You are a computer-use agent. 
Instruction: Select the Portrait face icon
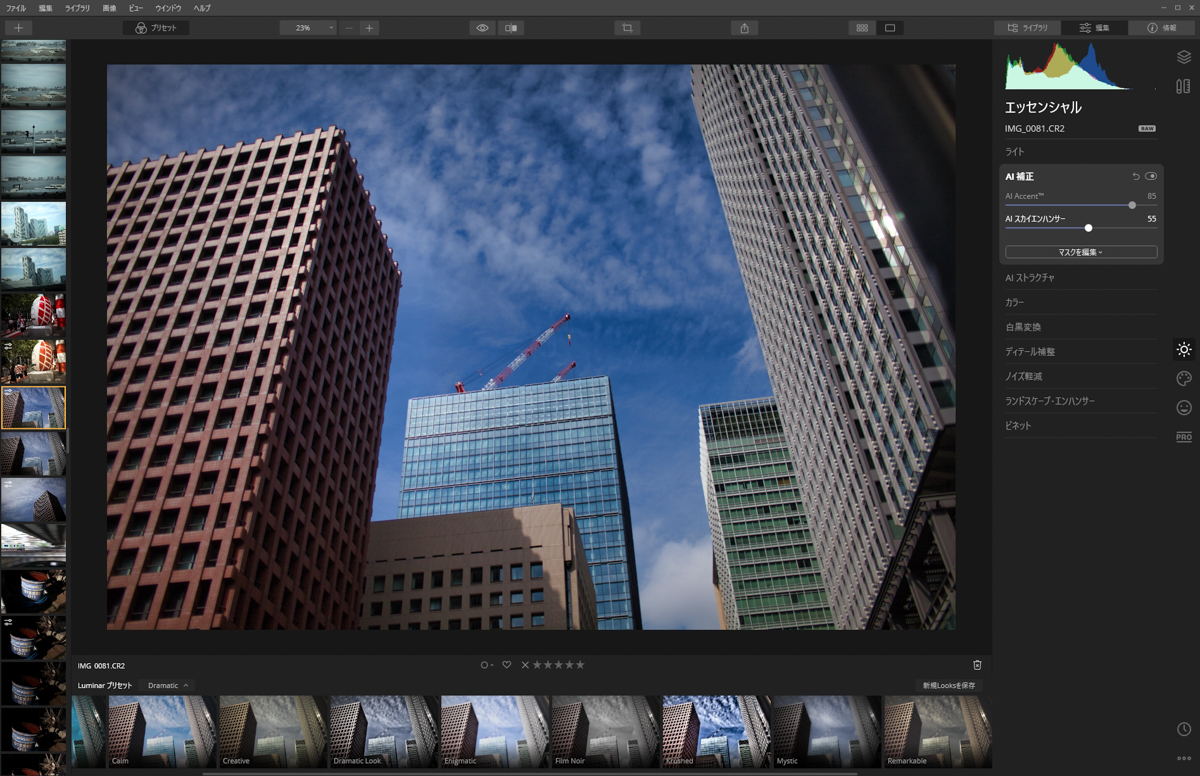pos(1184,408)
